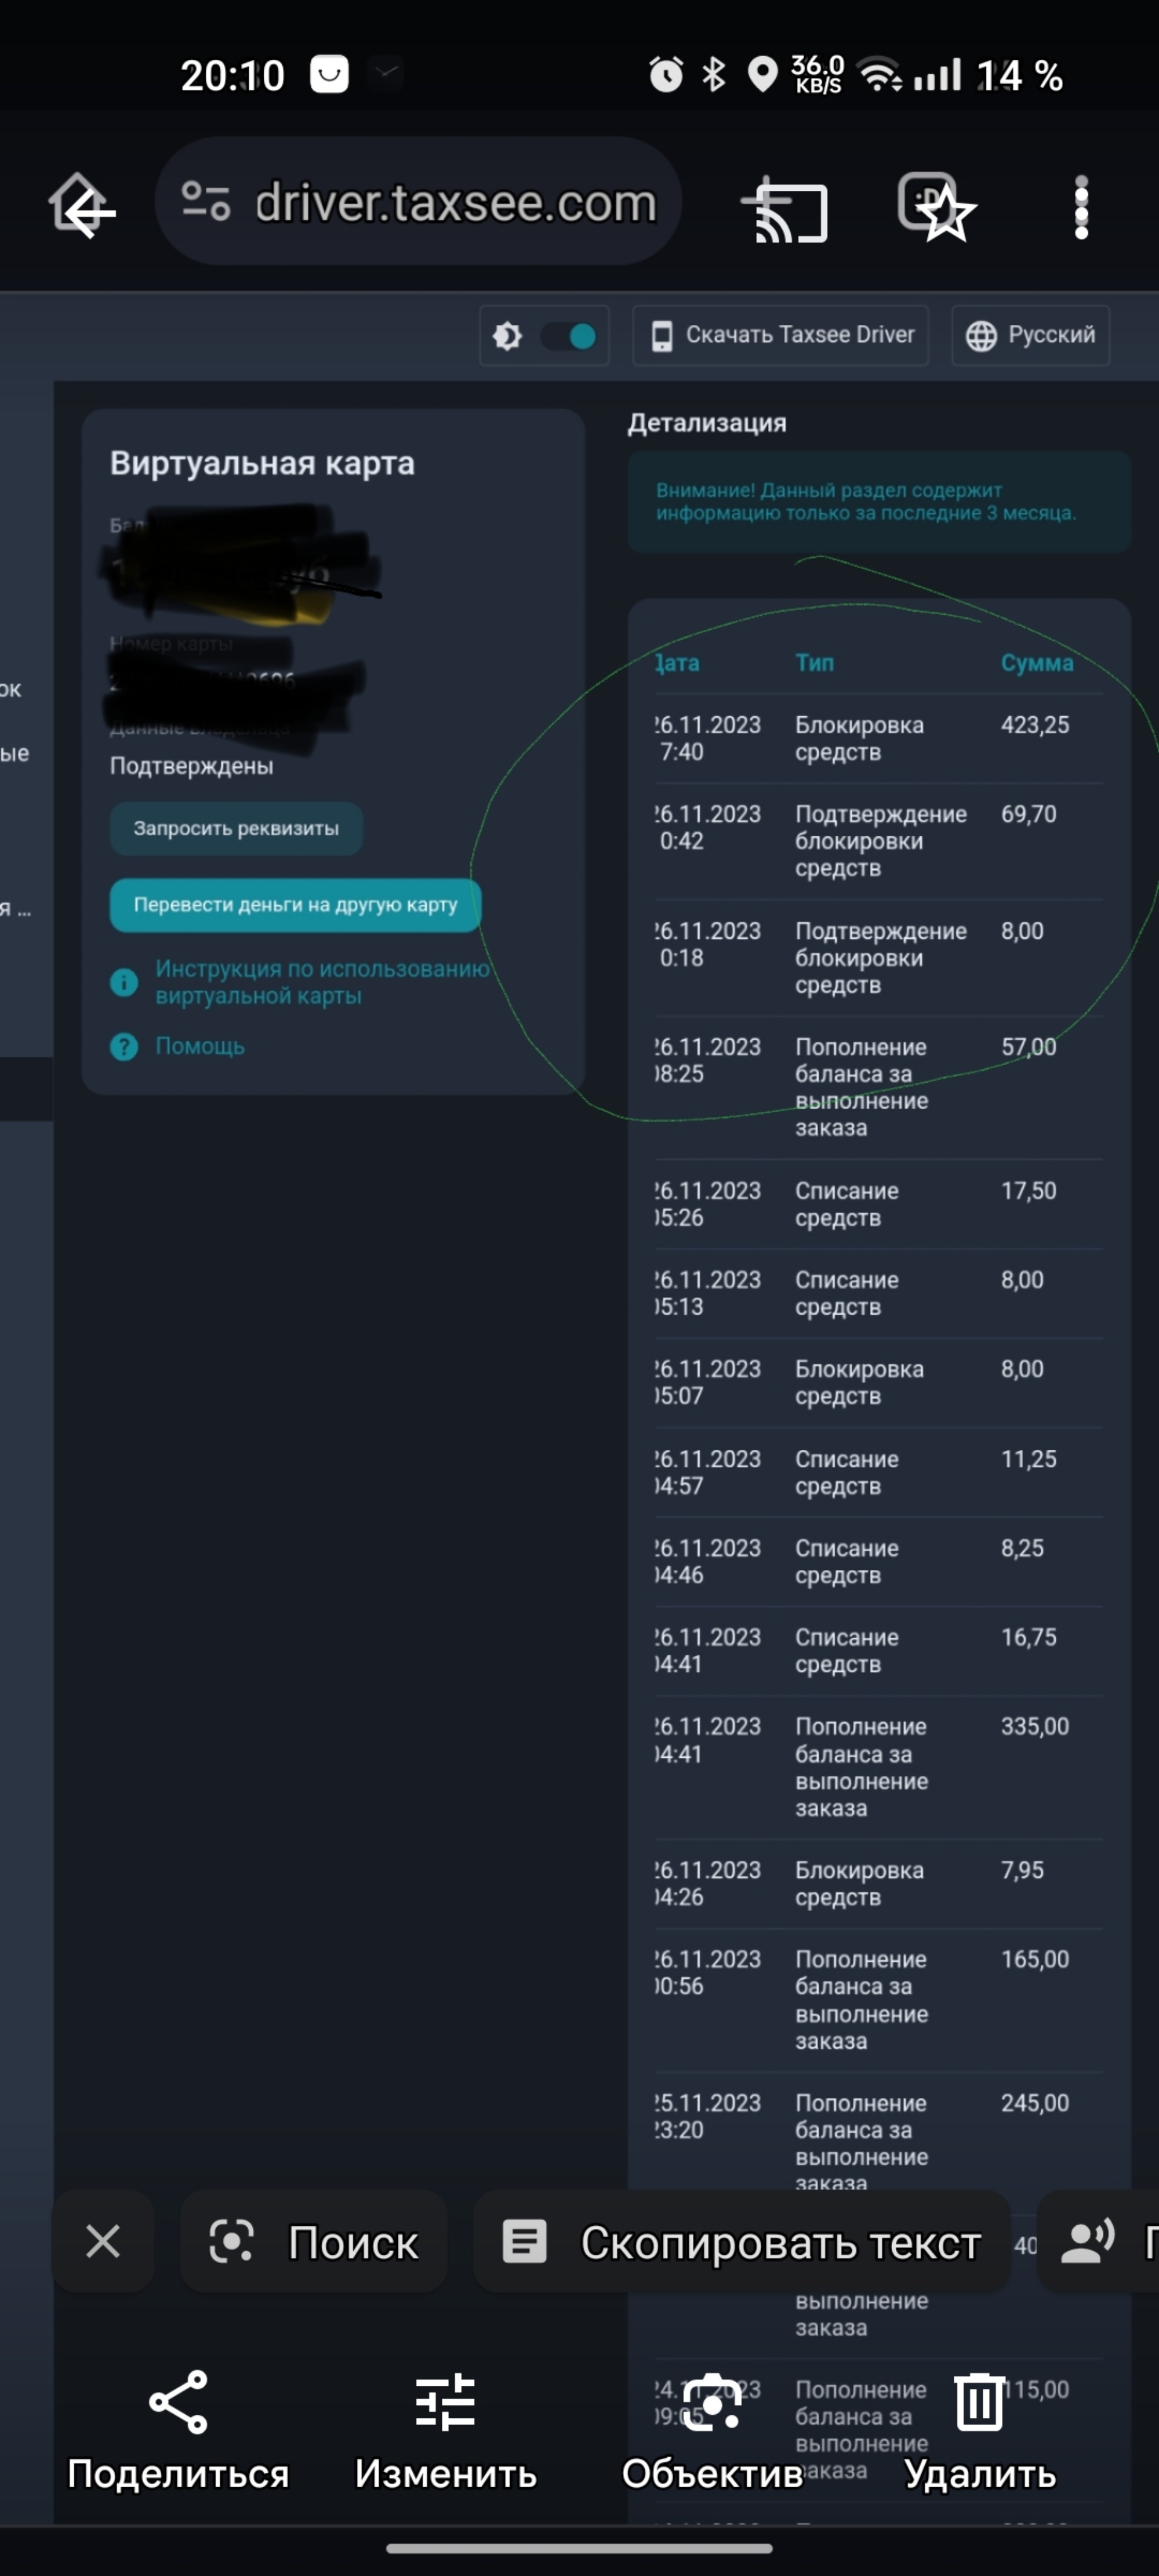1159x2576 pixels.
Task: Tap the Удалить trash icon
Action: (980, 2401)
